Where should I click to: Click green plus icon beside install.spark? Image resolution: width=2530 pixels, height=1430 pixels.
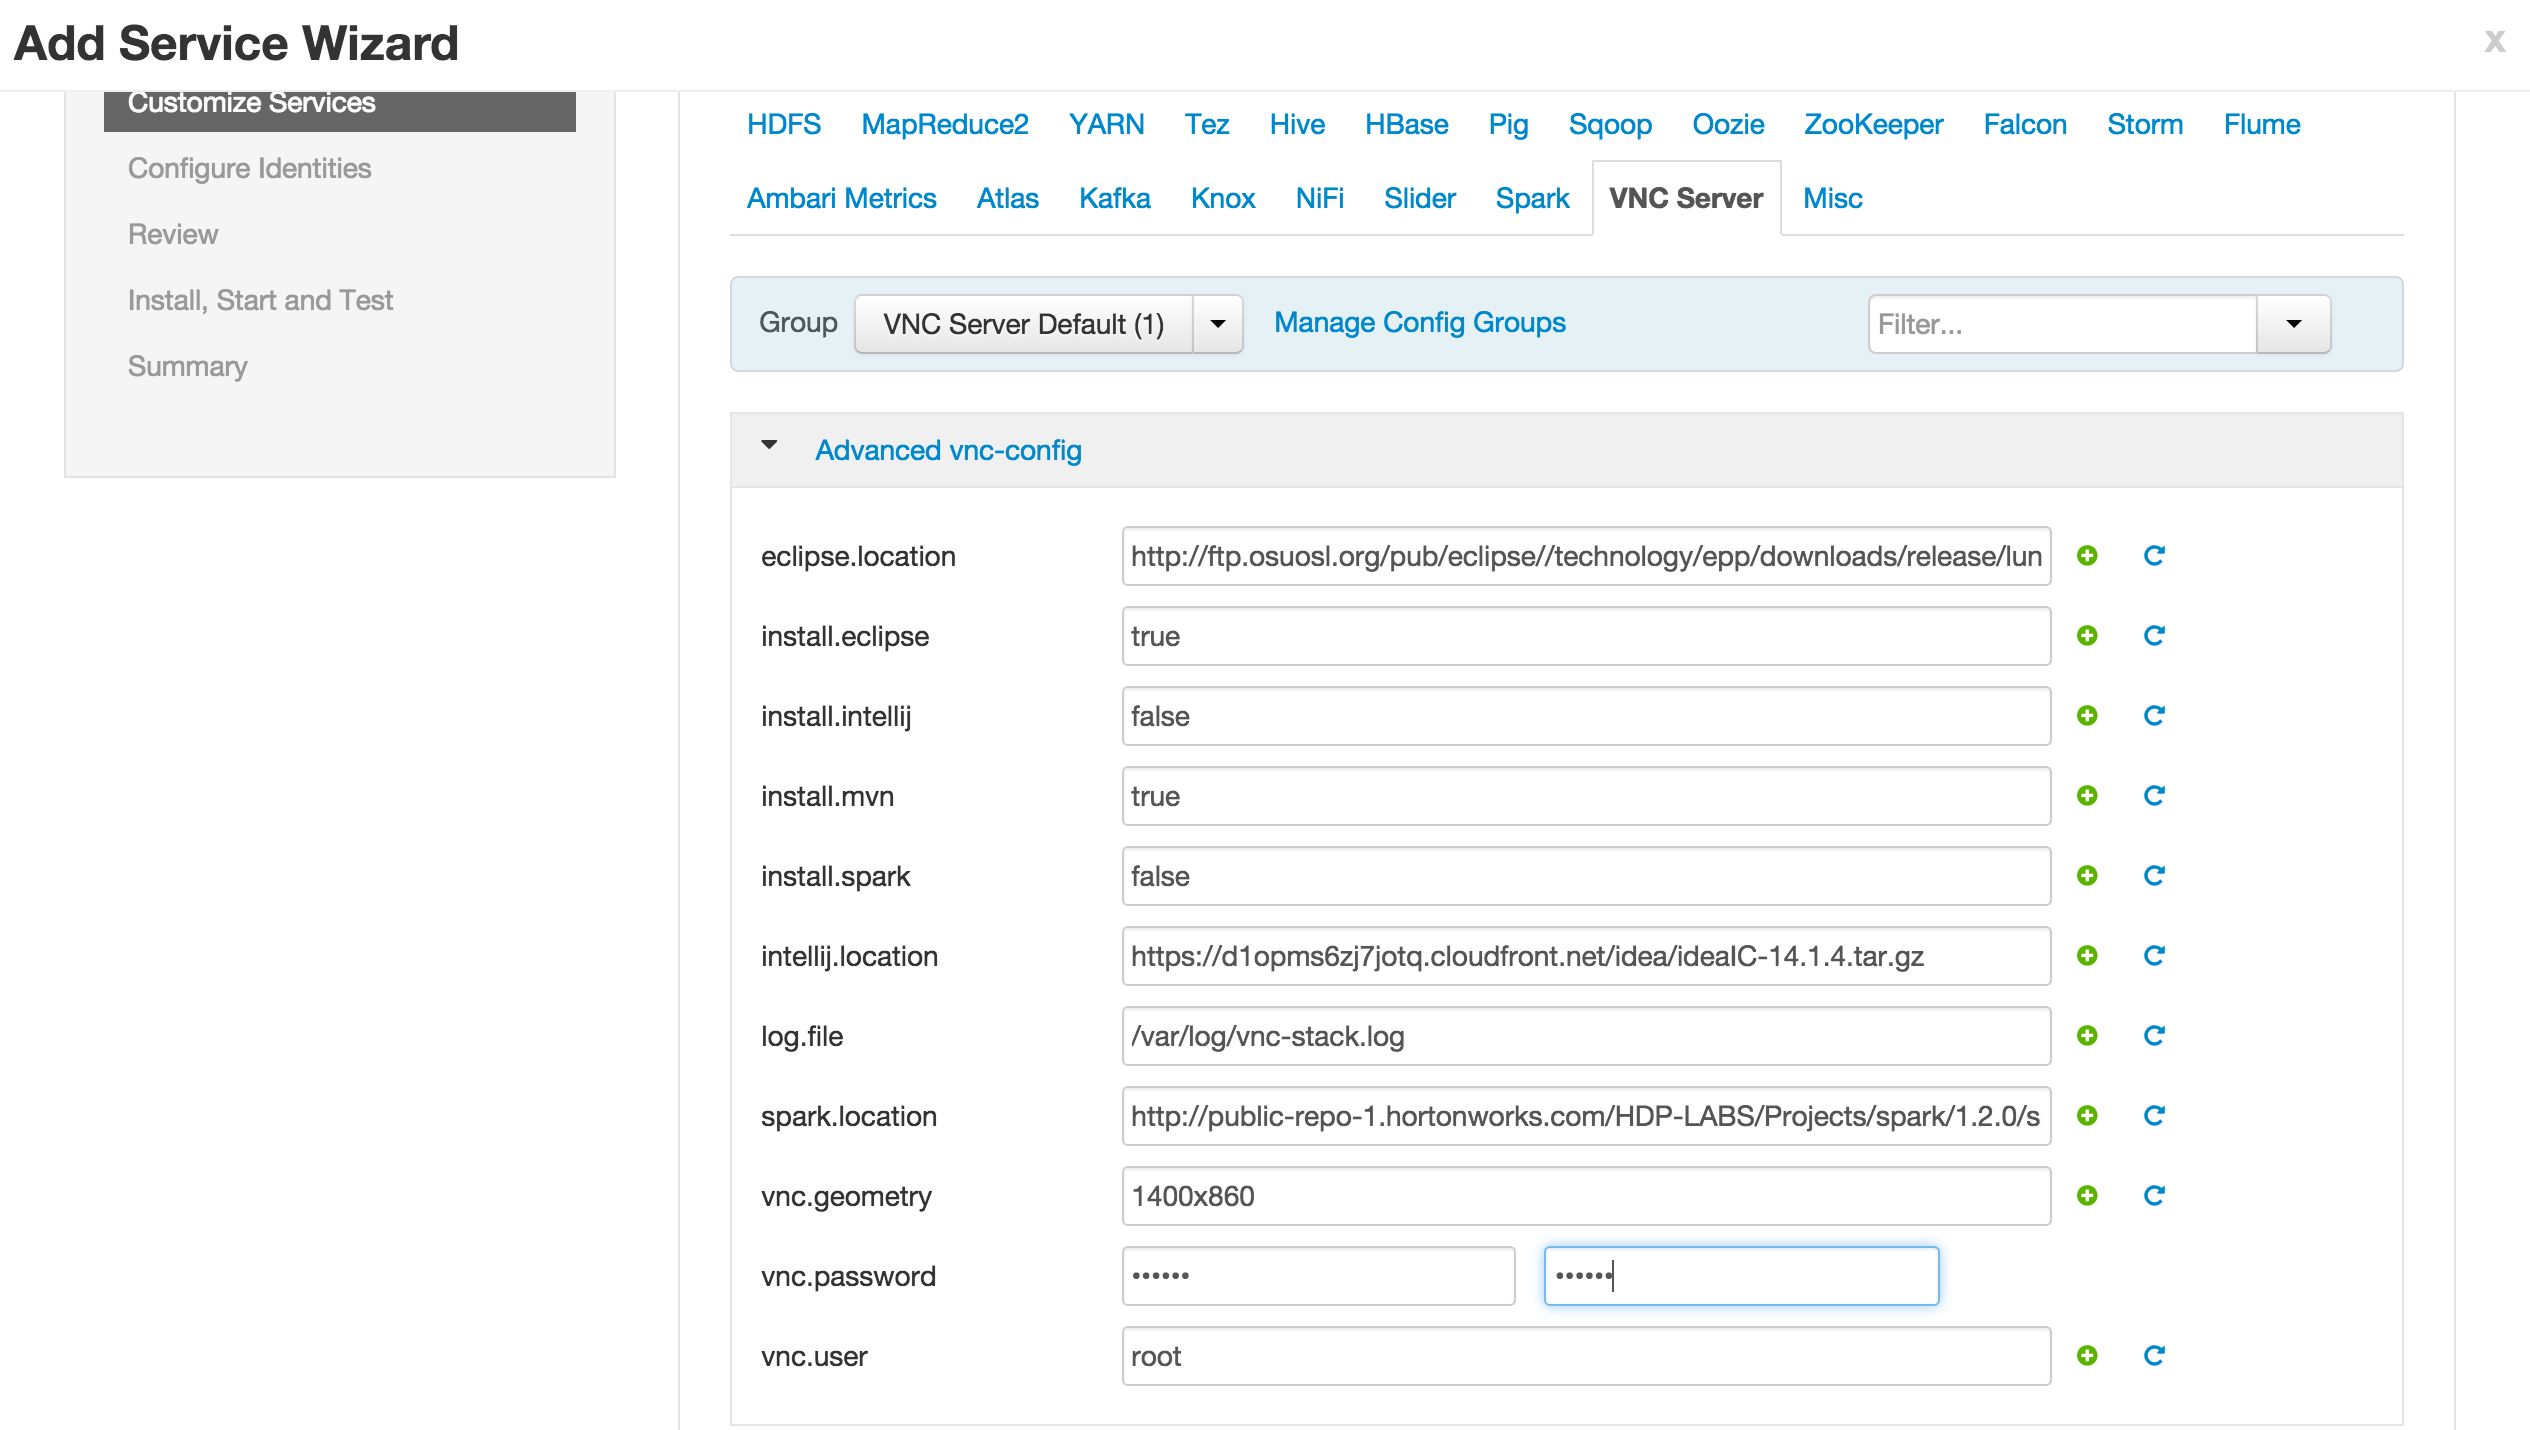[x=2087, y=876]
